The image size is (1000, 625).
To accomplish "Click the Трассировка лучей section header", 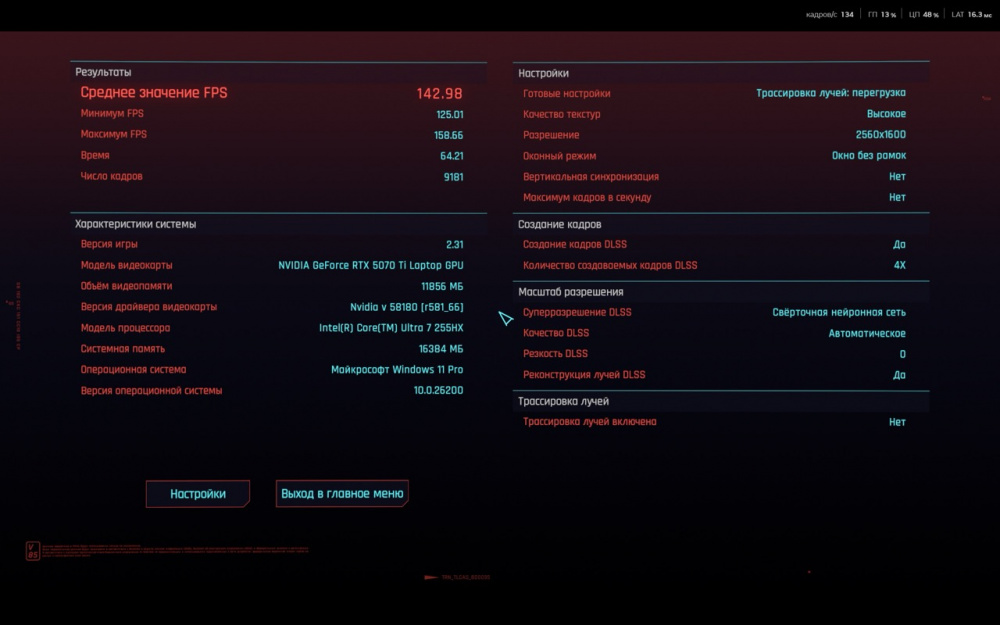I will (x=563, y=402).
